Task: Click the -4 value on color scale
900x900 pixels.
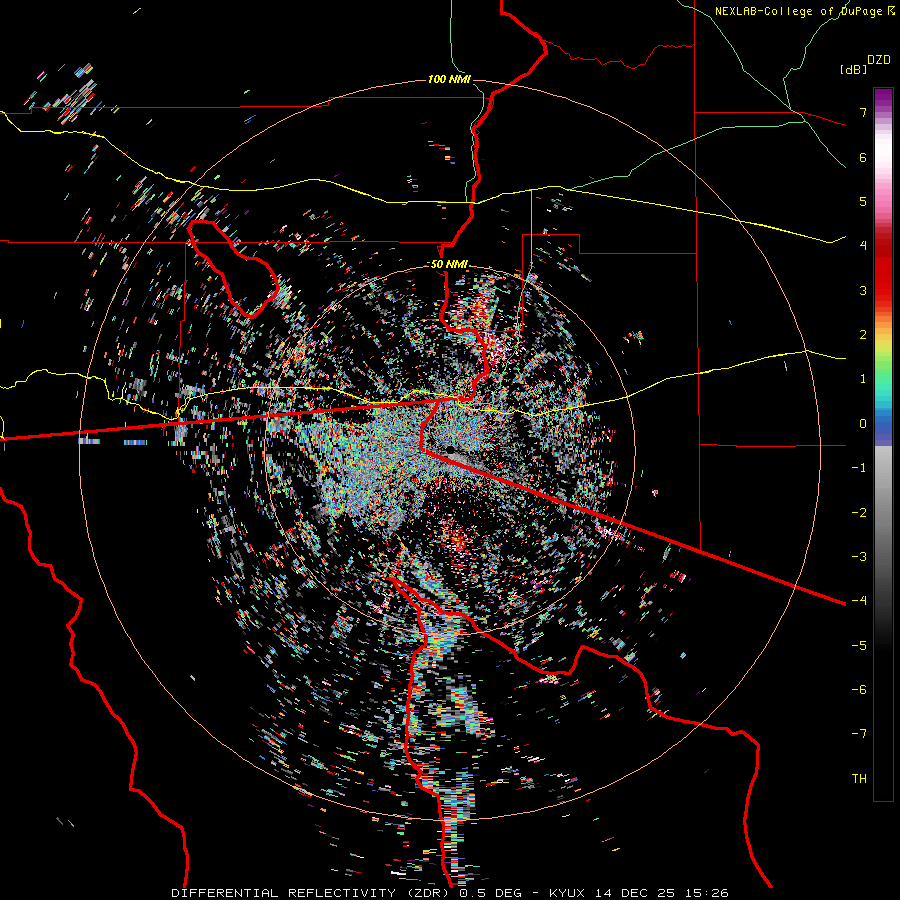Action: pyautogui.click(x=859, y=600)
